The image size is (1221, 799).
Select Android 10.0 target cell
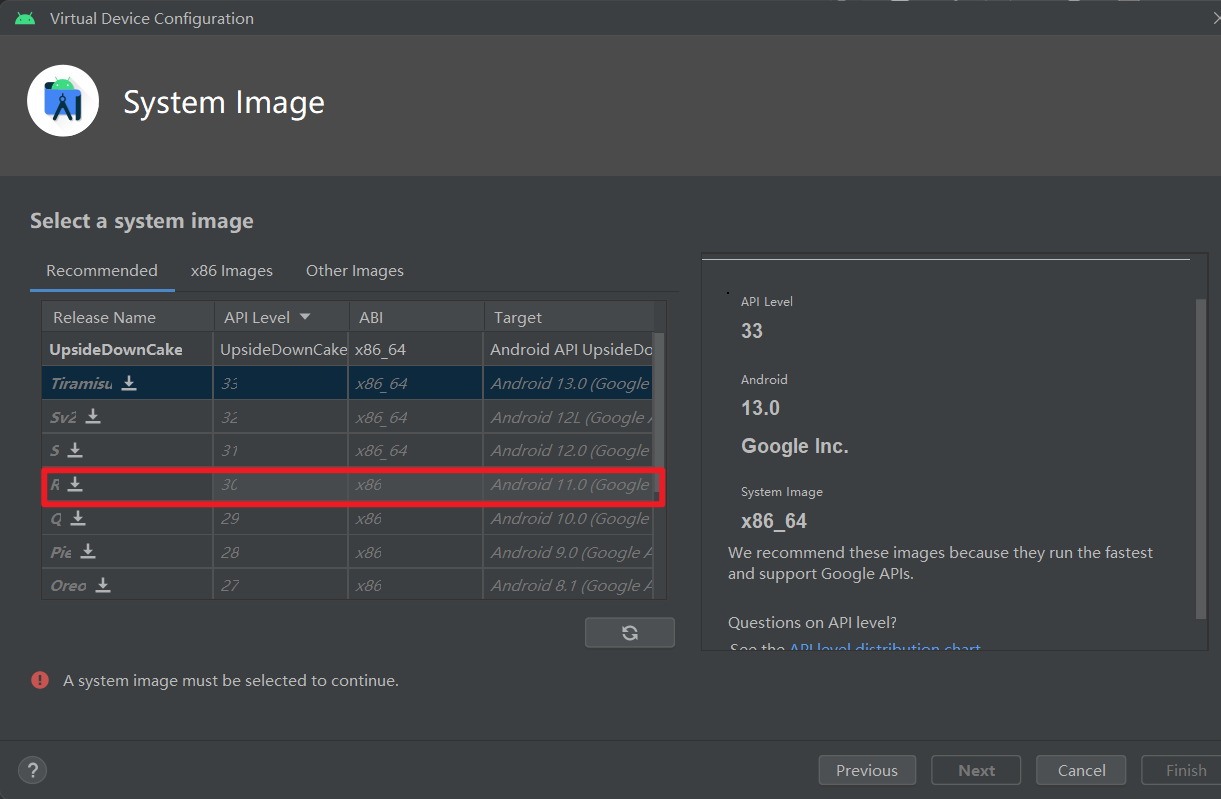click(568, 518)
